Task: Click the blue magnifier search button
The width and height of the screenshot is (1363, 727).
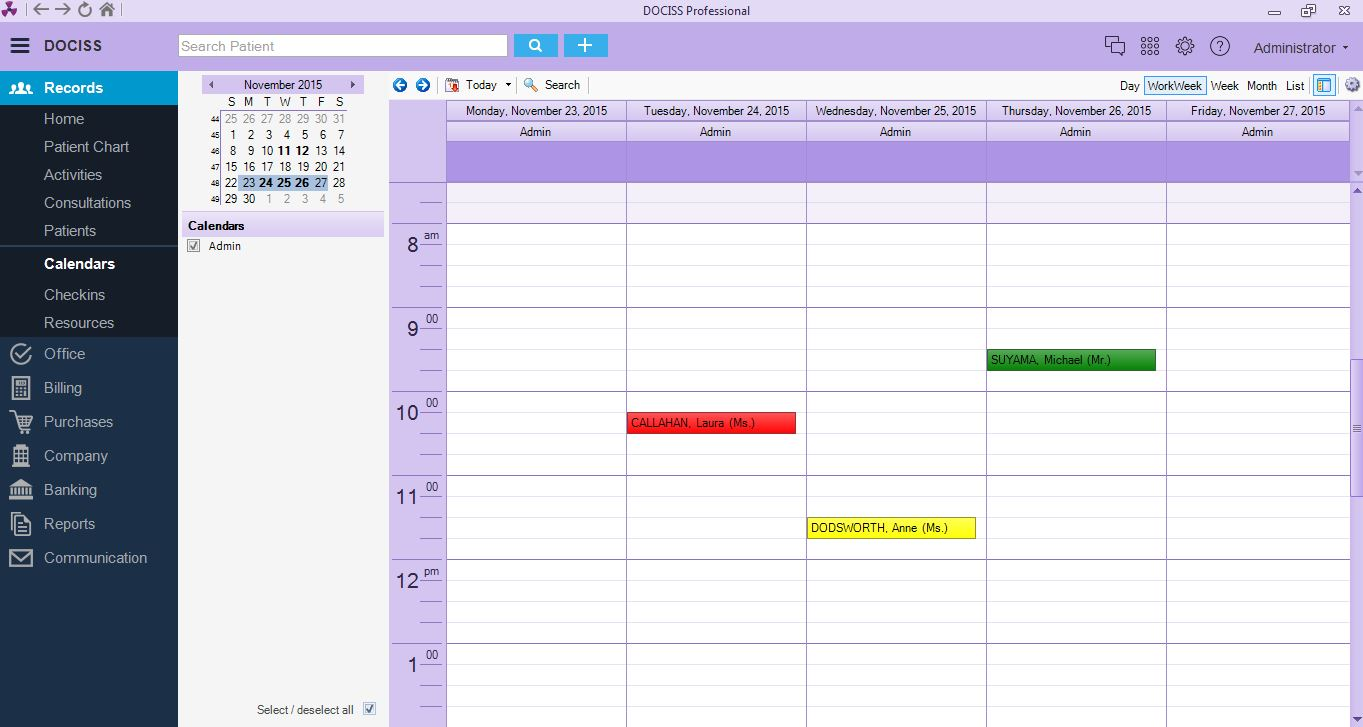Action: click(536, 46)
